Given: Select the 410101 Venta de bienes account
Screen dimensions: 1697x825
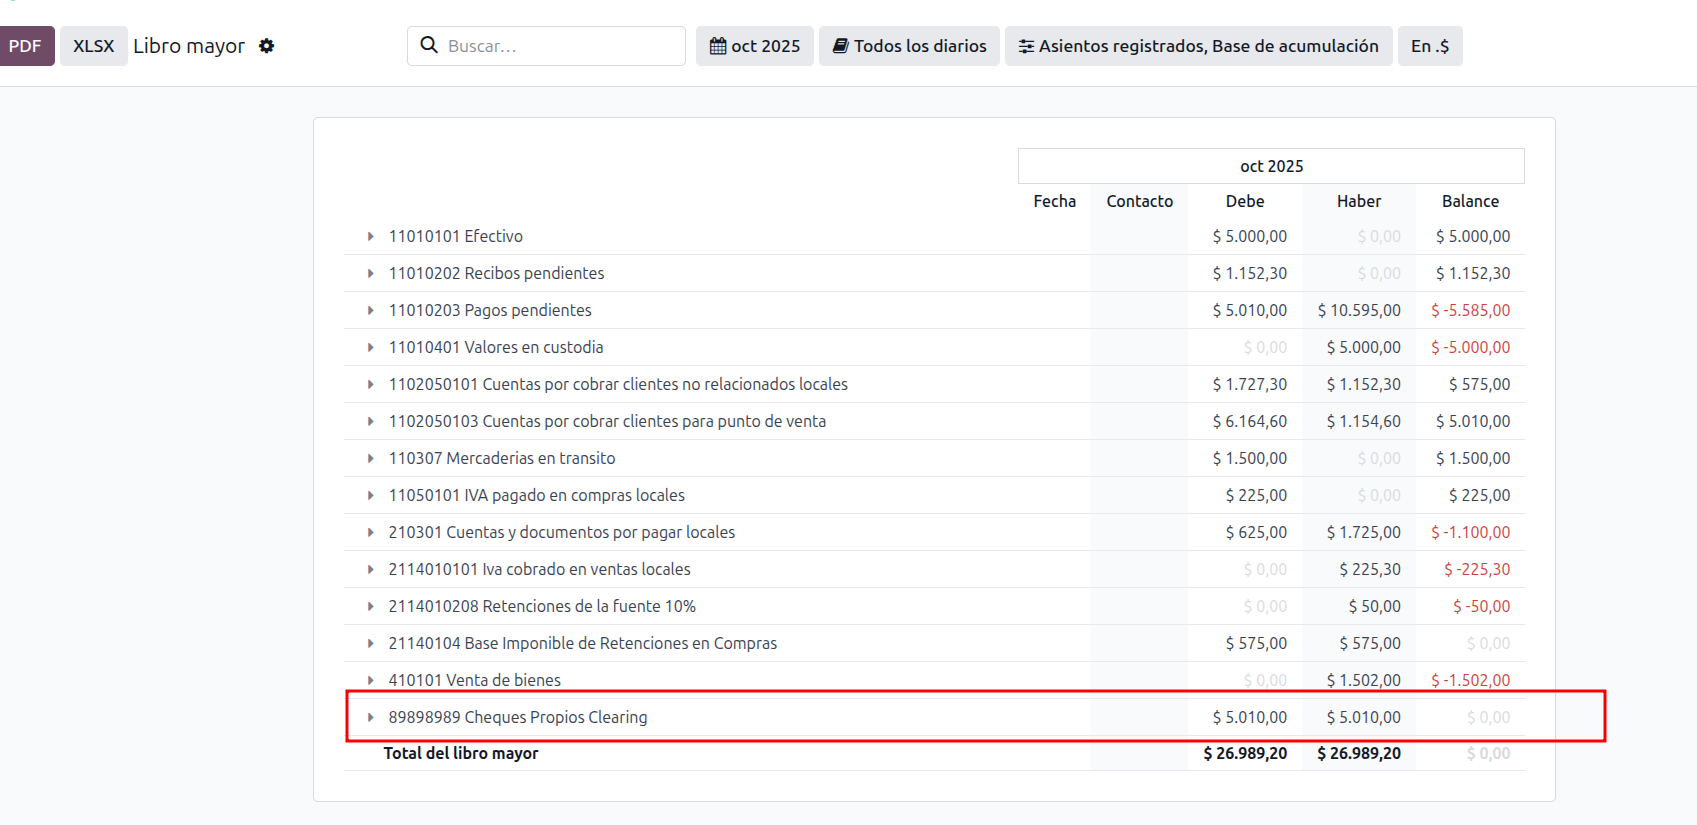Looking at the screenshot, I should 474,680.
